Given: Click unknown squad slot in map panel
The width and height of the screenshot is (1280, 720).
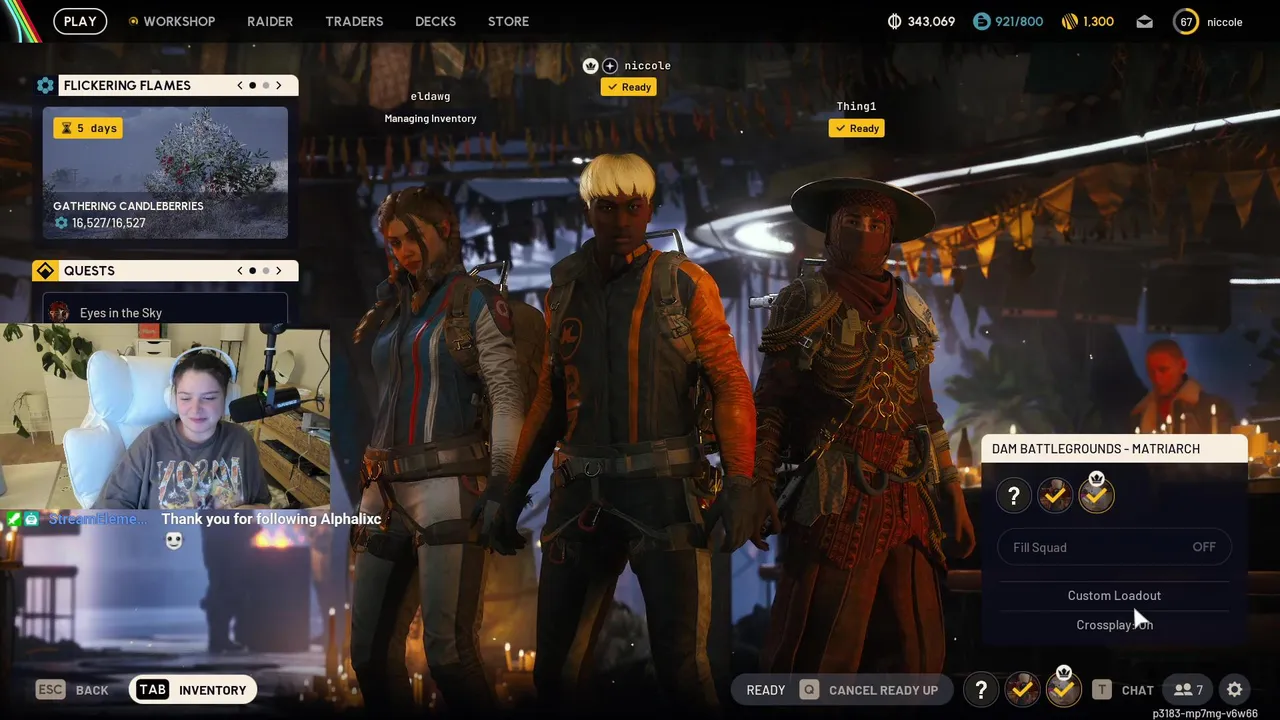Looking at the screenshot, I should click(1013, 496).
